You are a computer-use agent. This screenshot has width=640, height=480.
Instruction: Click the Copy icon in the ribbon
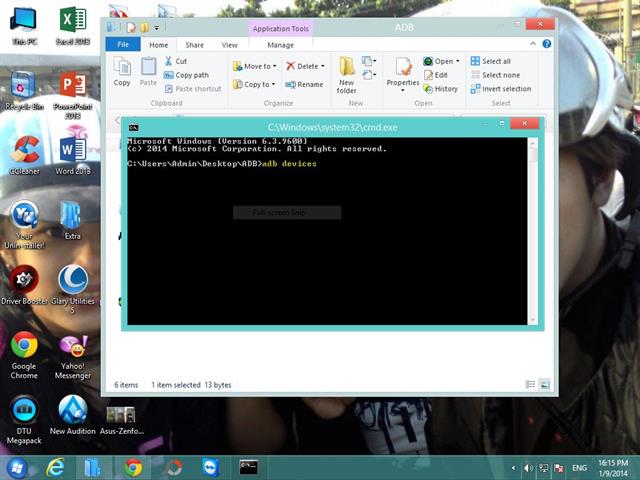tap(122, 70)
